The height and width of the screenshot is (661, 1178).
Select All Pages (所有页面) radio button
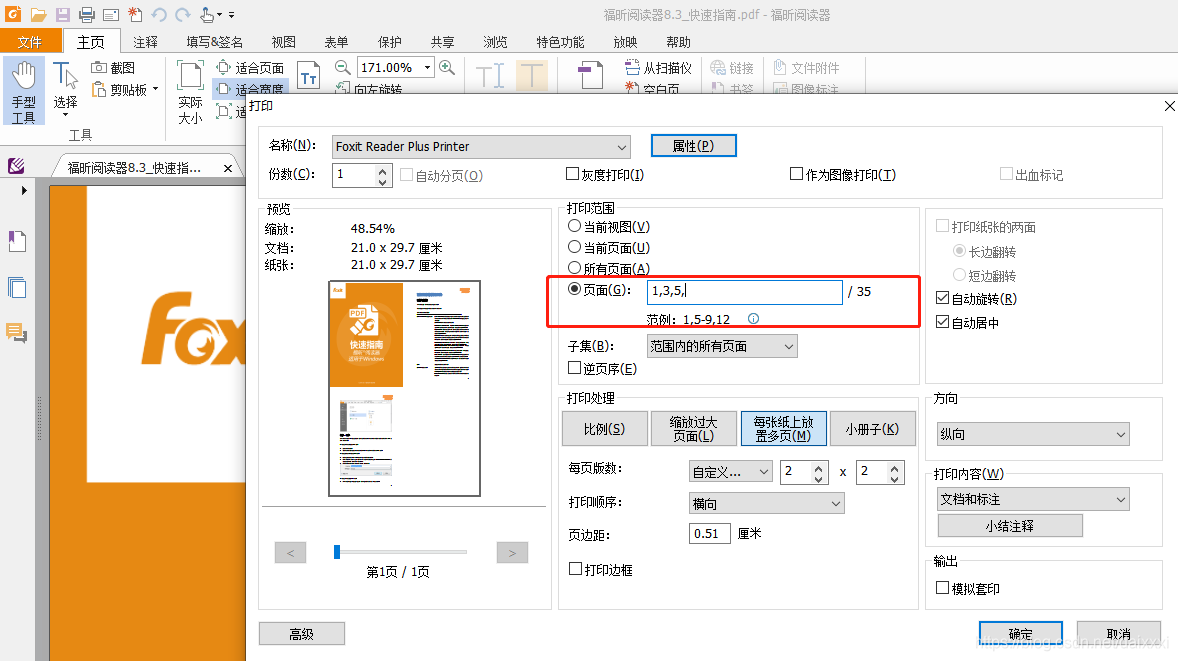point(575,268)
